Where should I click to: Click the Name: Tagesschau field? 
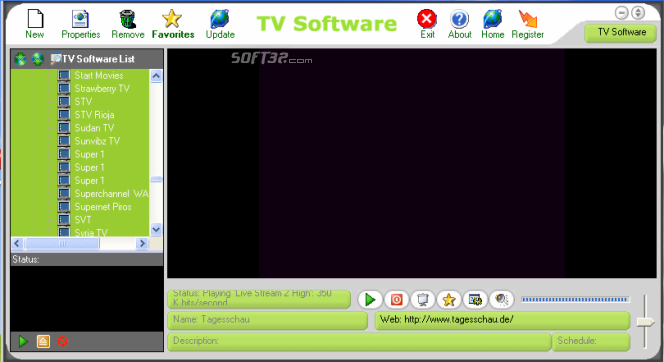point(268,321)
